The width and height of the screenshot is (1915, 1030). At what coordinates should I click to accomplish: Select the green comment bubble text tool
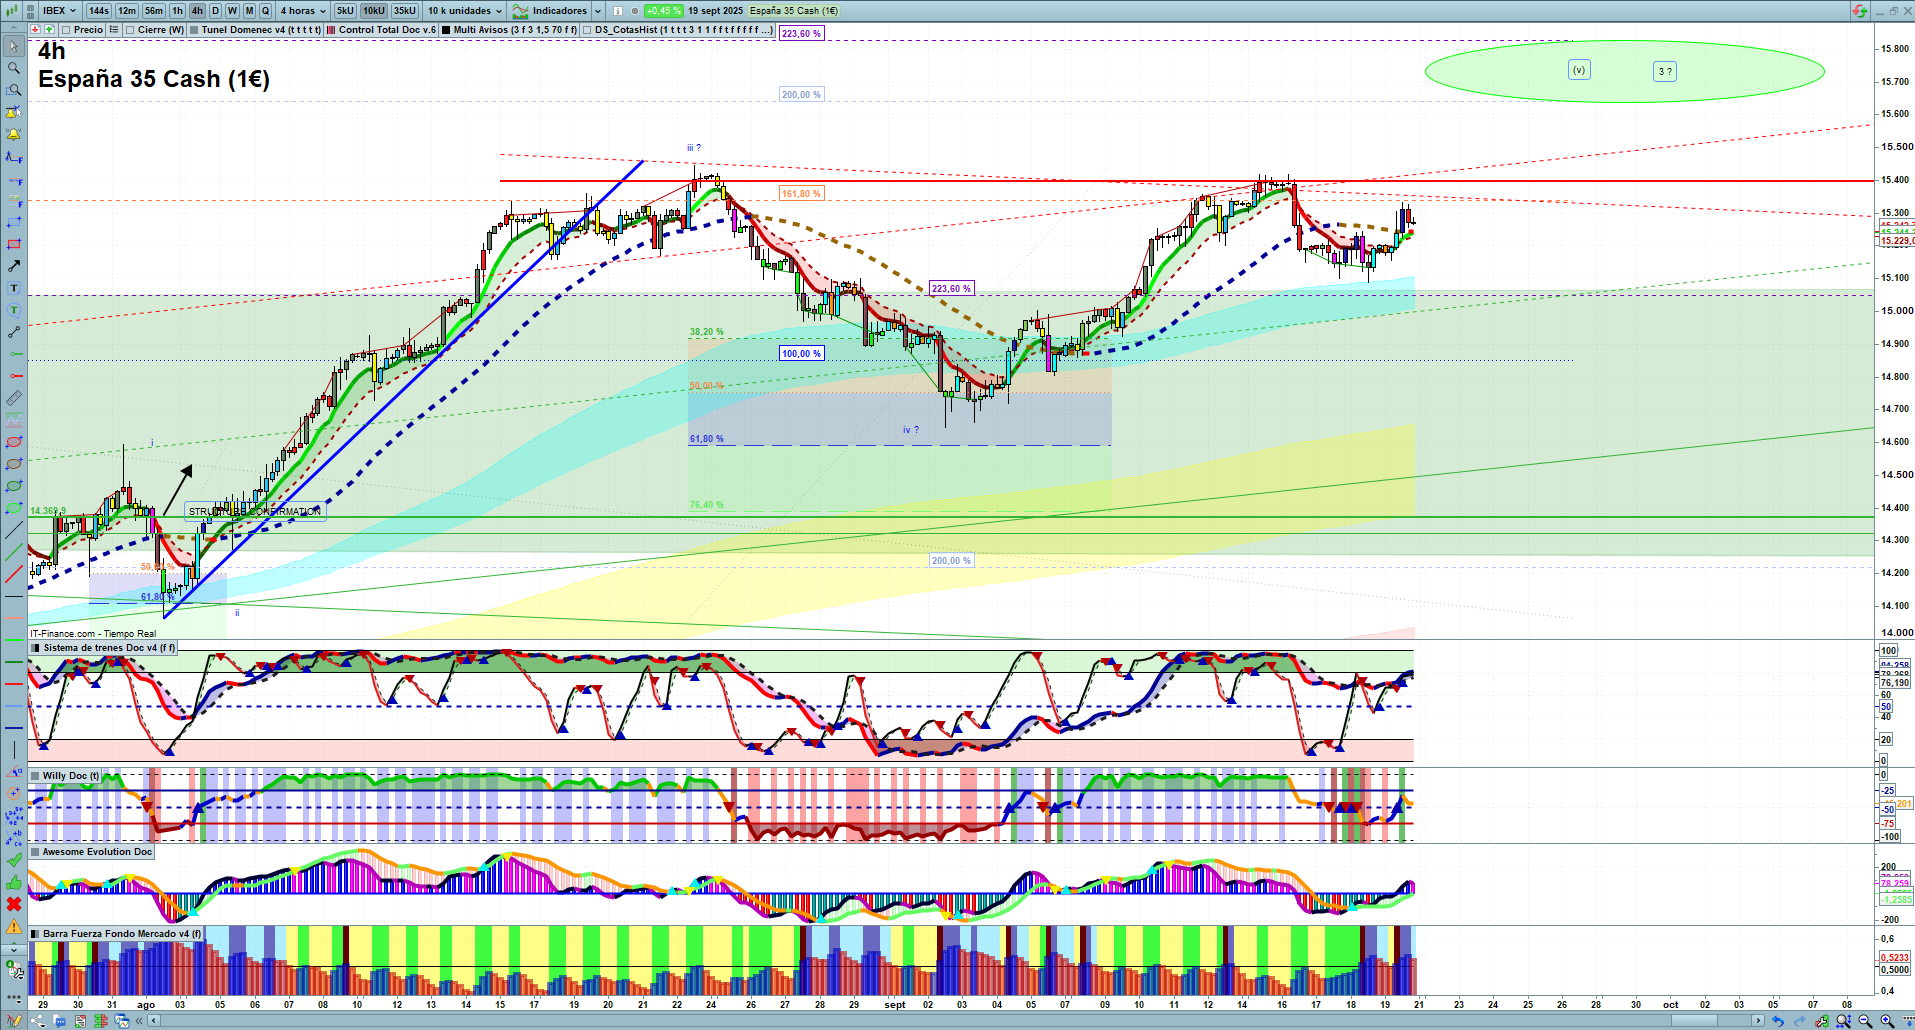(x=14, y=310)
